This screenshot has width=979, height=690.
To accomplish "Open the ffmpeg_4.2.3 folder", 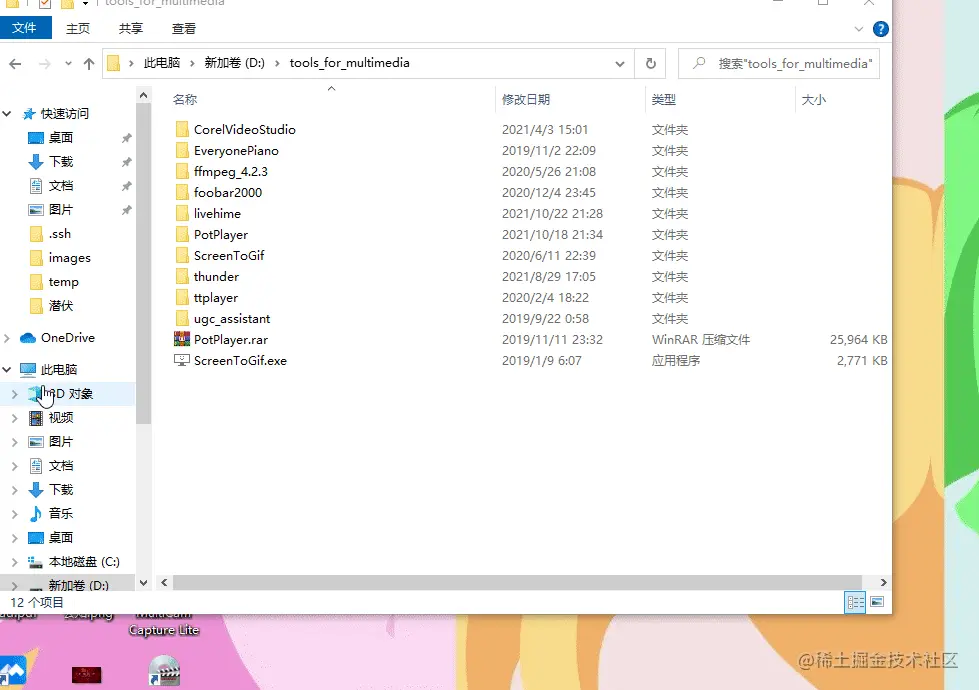I will point(230,171).
